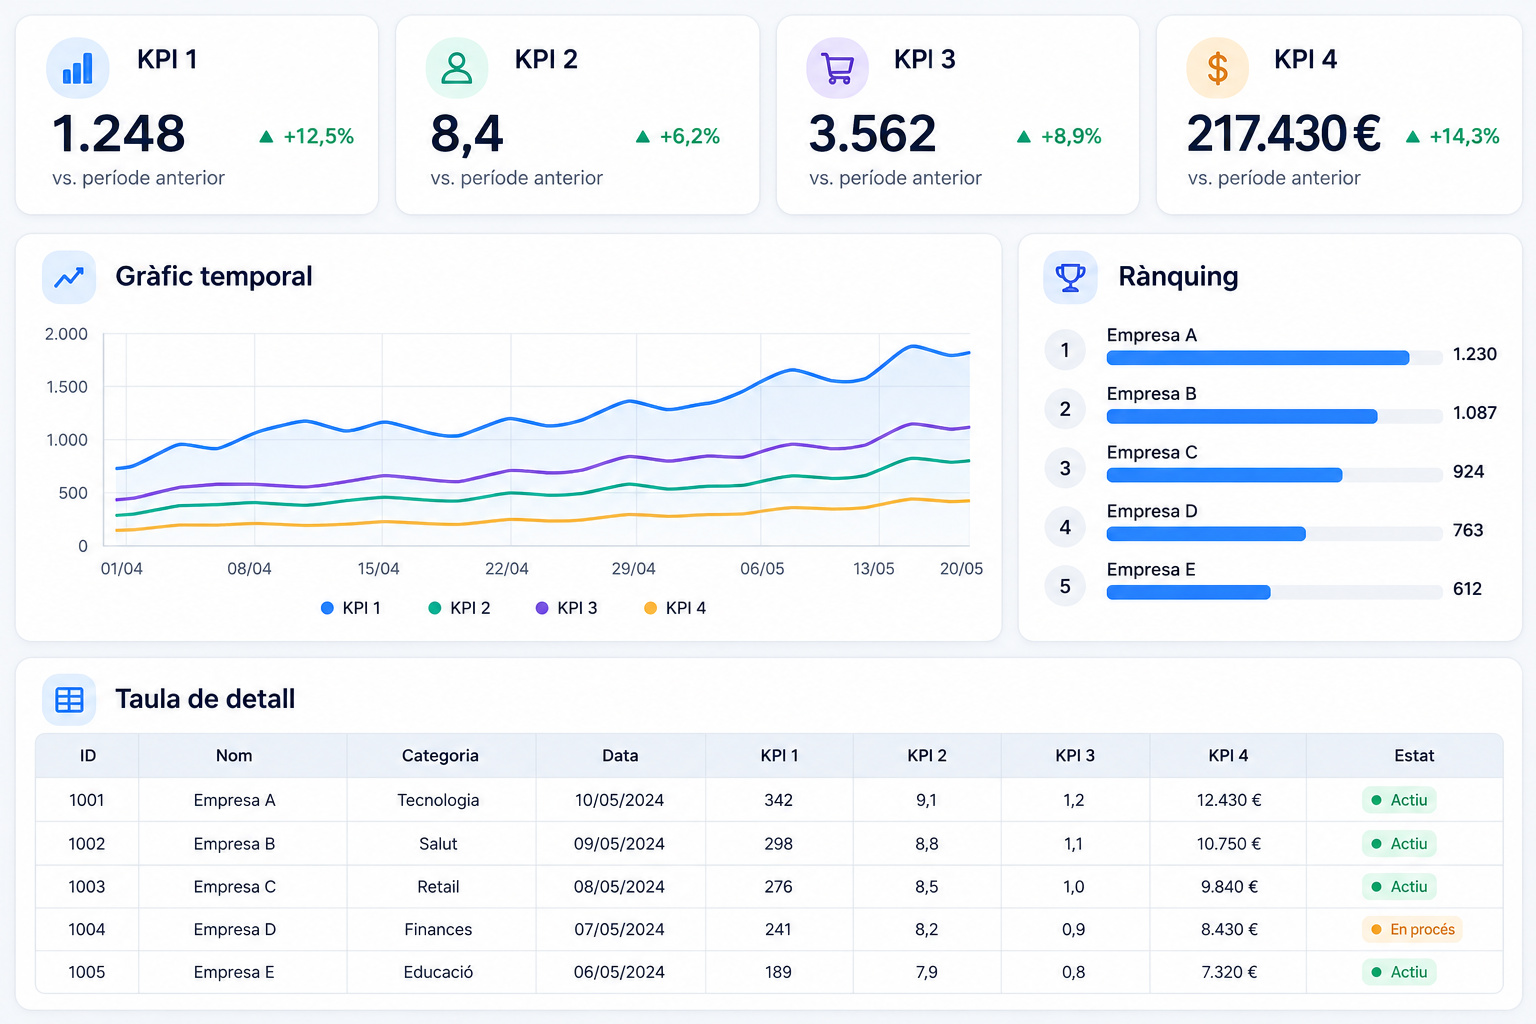Click the Retail category cell
Viewport: 1536px width, 1024px height.
coord(438,887)
